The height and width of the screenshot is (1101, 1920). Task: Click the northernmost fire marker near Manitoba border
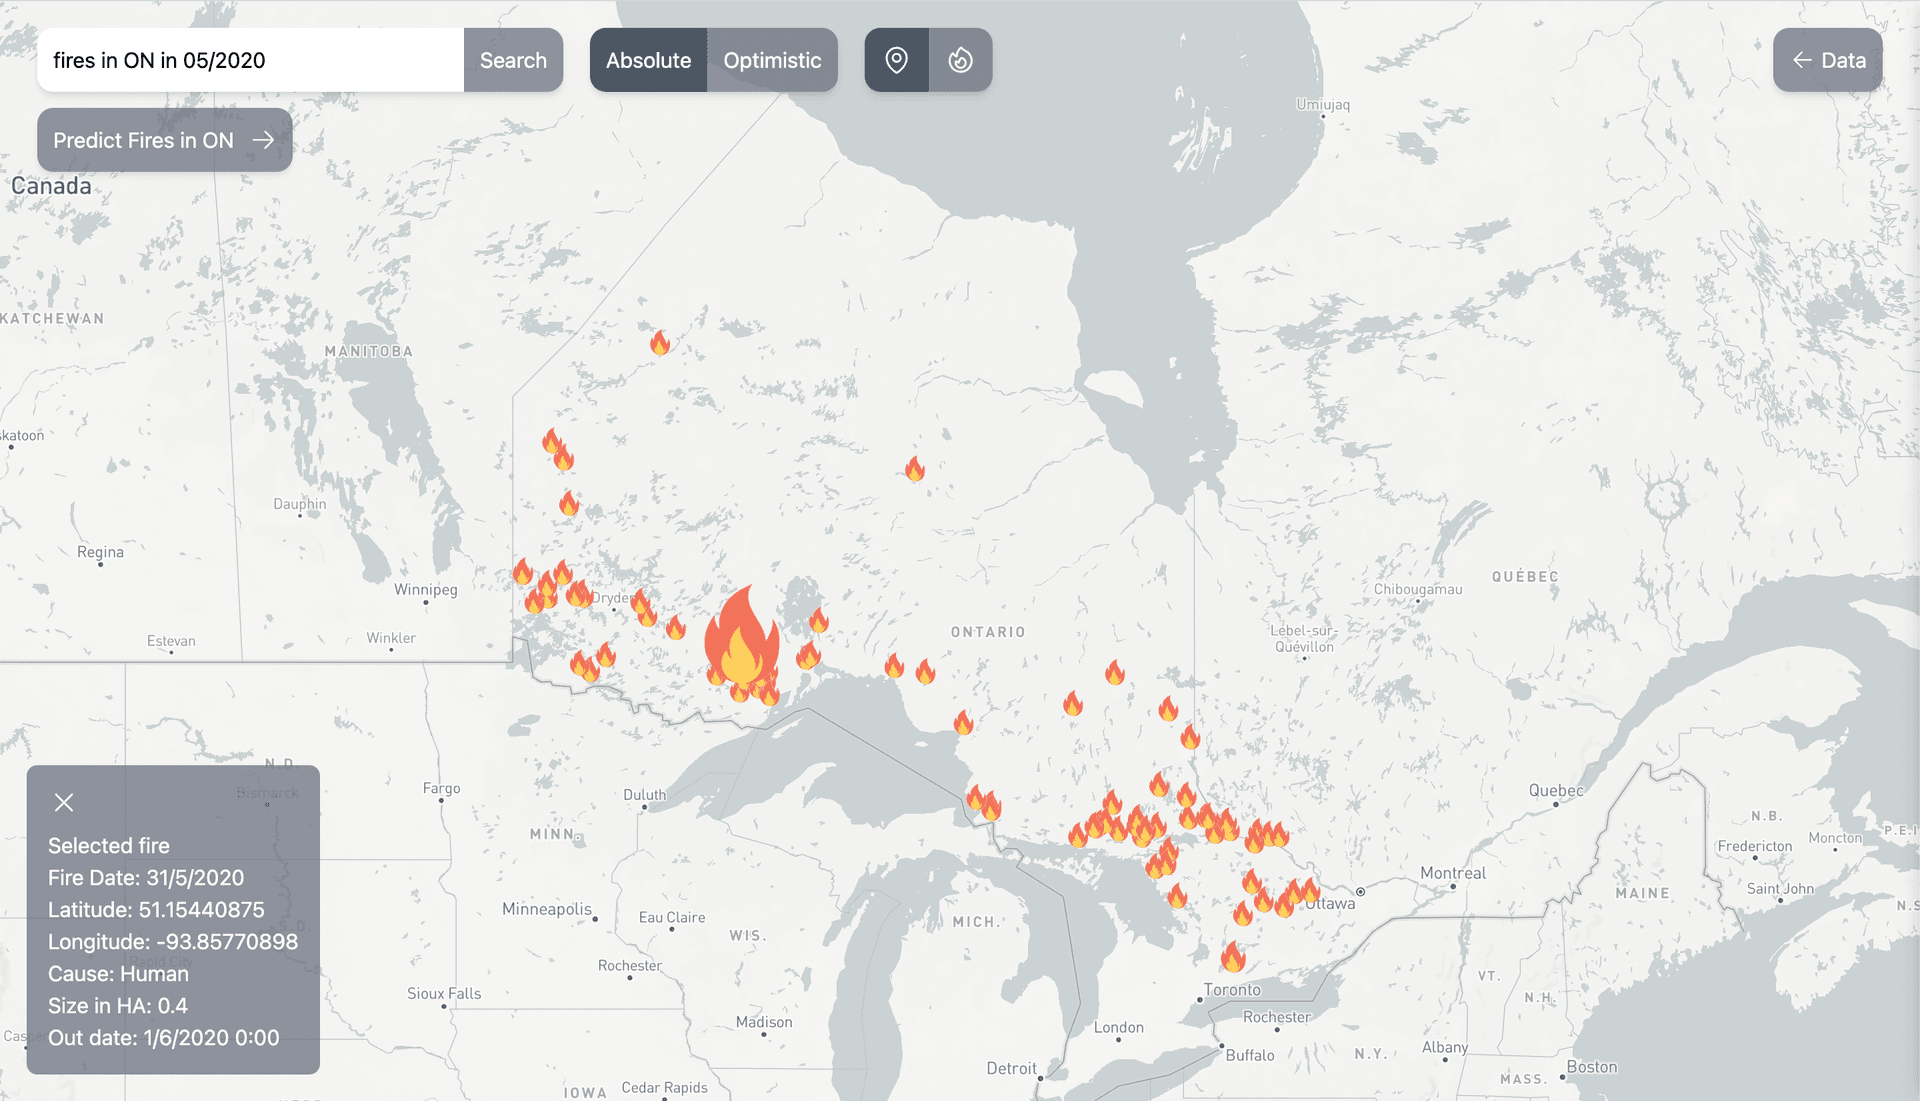click(660, 343)
